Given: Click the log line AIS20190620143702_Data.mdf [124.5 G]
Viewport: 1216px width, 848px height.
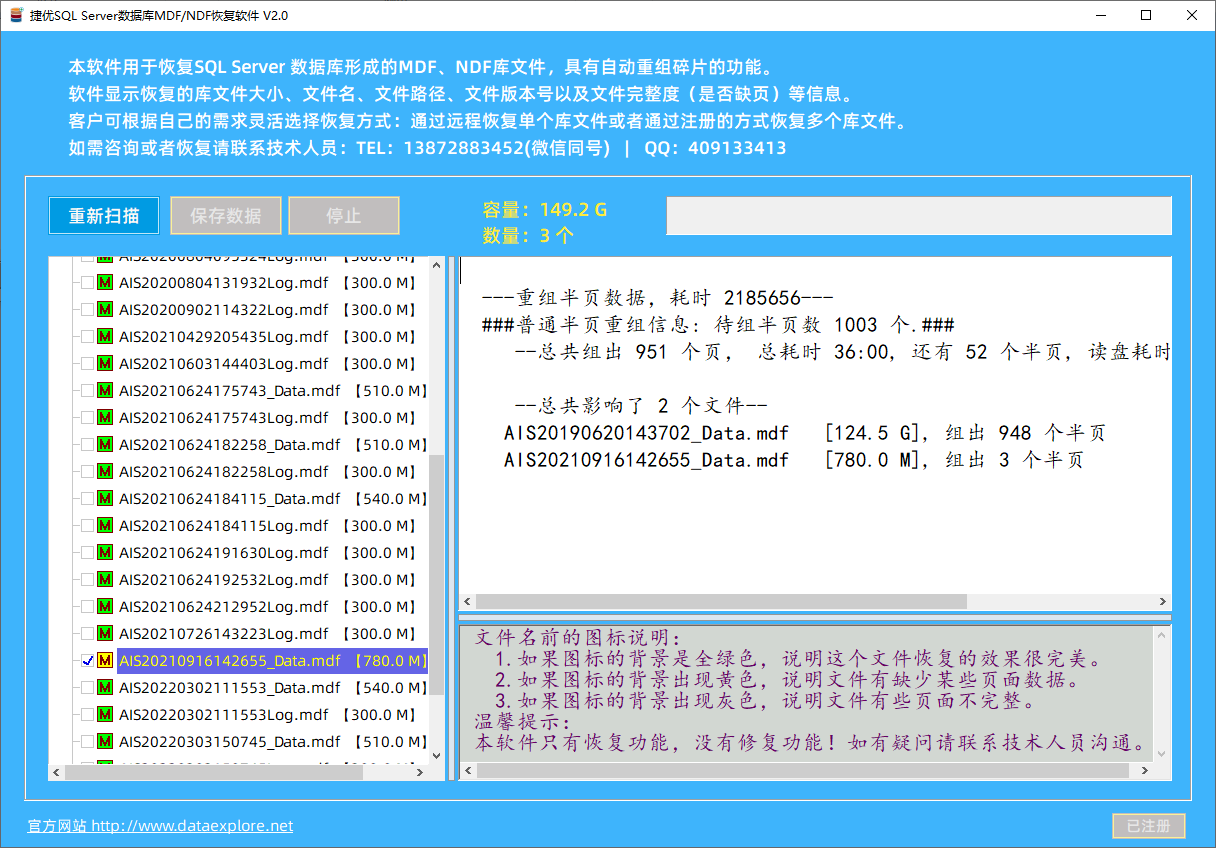Looking at the screenshot, I should 805,433.
